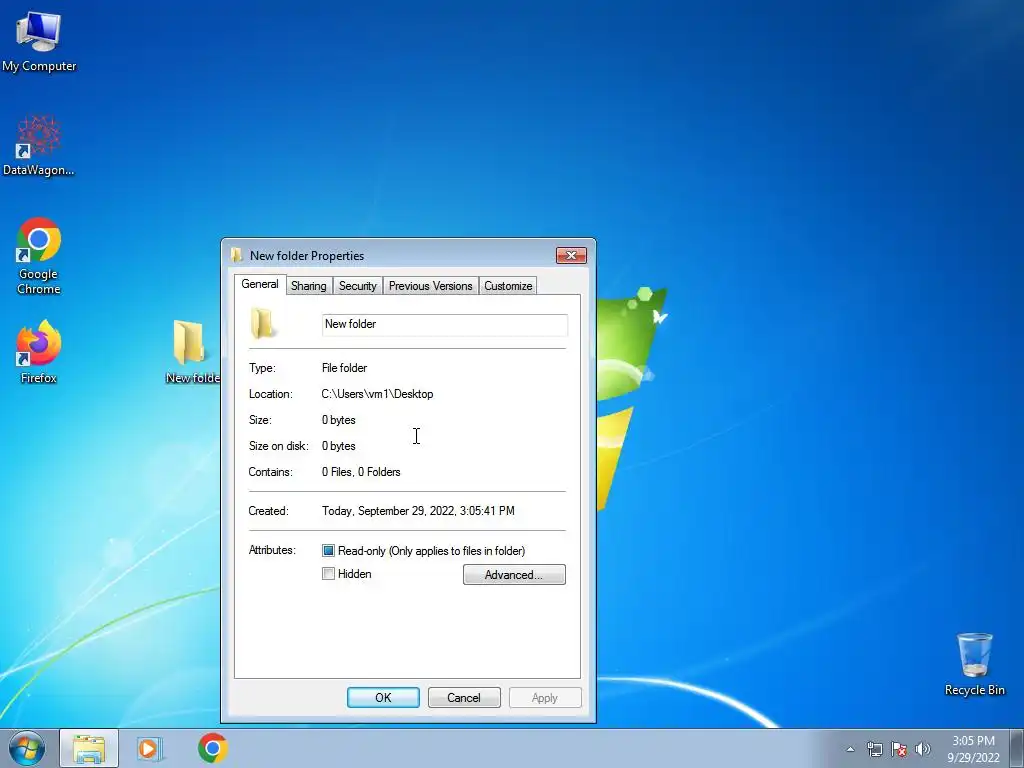Switch to the General tab
This screenshot has width=1024, height=768.
pyautogui.click(x=260, y=284)
